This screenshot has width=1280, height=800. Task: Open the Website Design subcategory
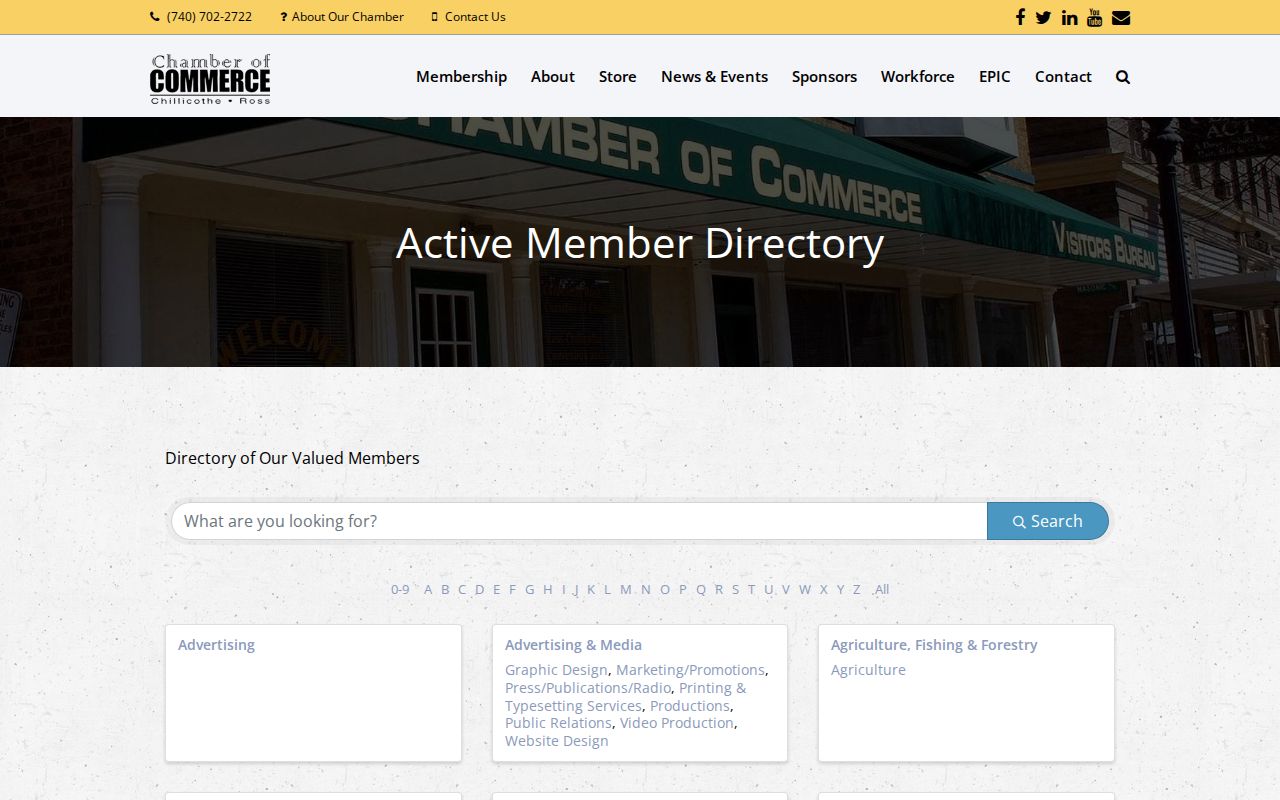(x=556, y=741)
